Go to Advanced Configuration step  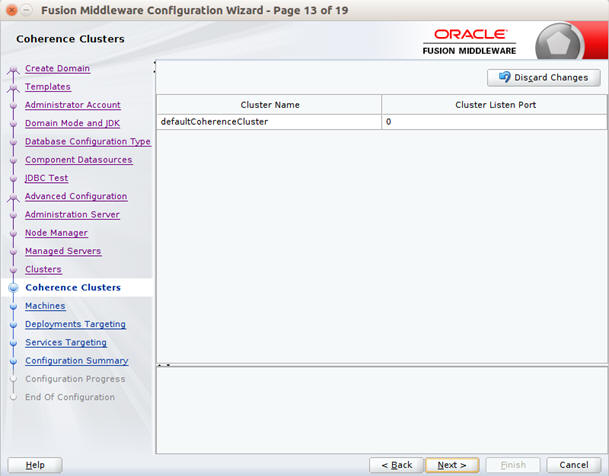(76, 196)
